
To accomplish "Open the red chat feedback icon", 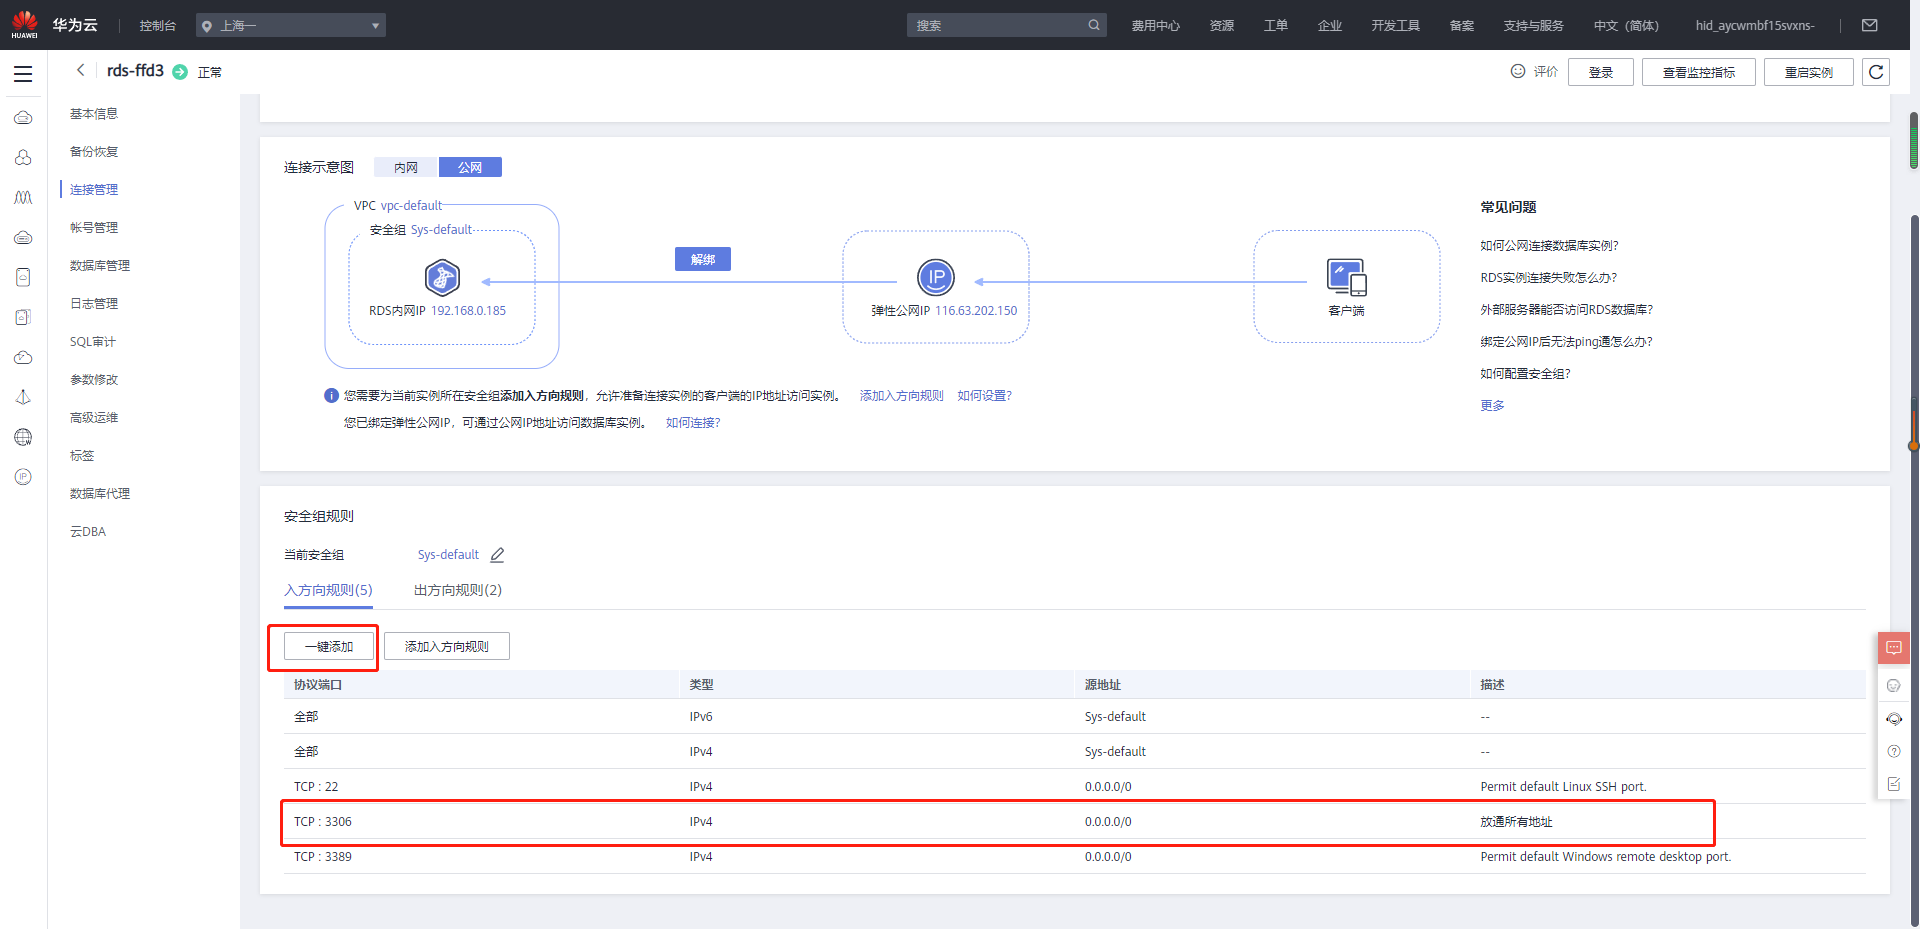I will tap(1894, 648).
